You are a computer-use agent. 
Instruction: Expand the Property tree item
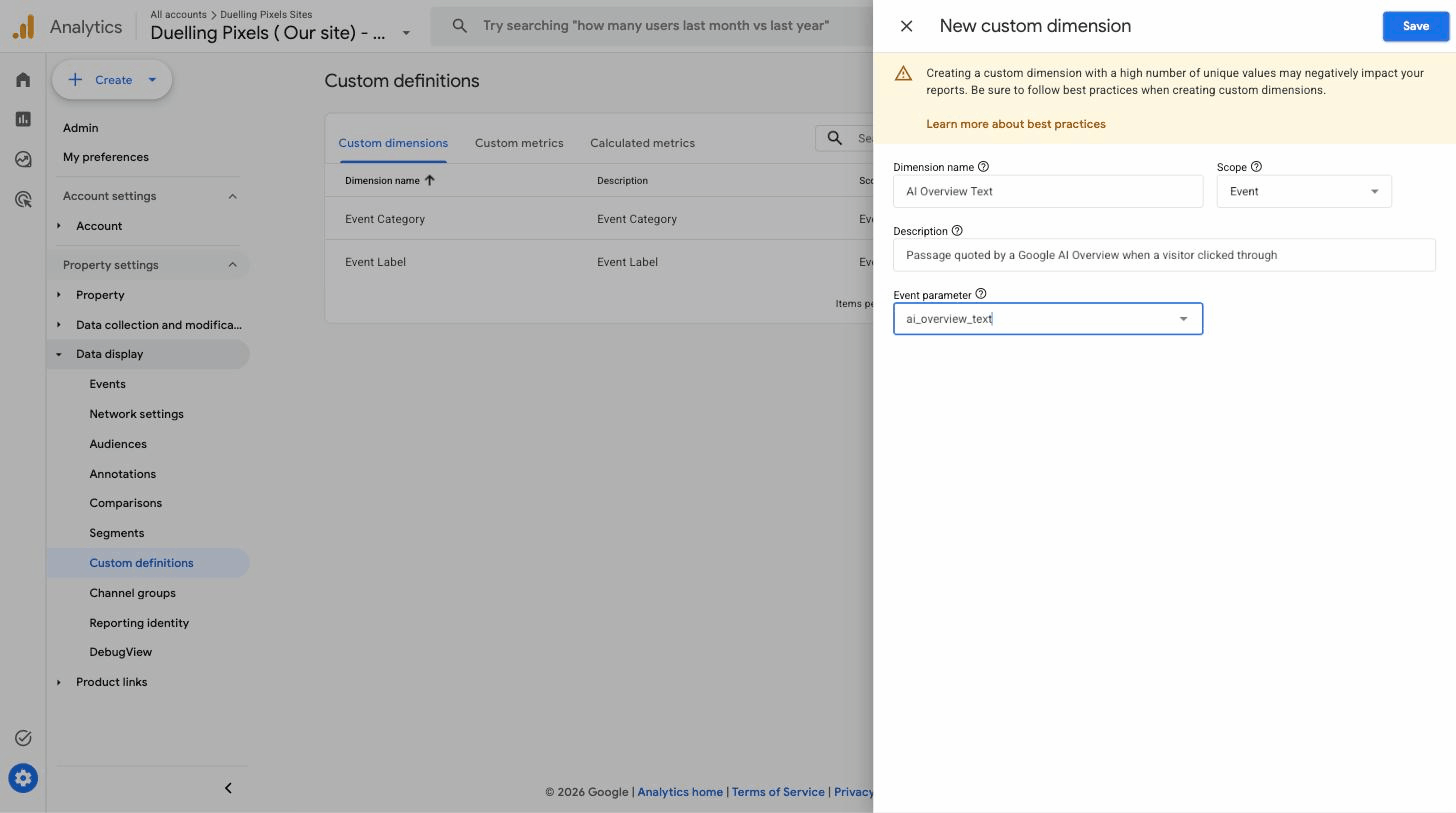[x=59, y=295]
